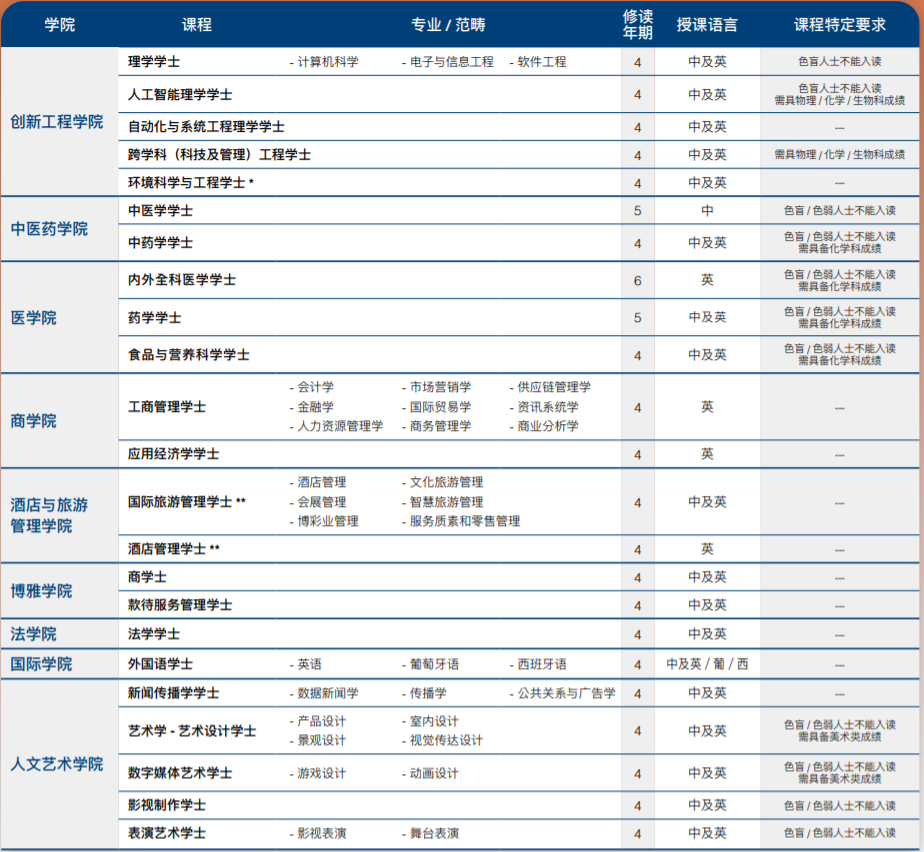Click the 葡萄牙语 specialization
The width and height of the screenshot is (924, 852).
pyautogui.click(x=430, y=665)
